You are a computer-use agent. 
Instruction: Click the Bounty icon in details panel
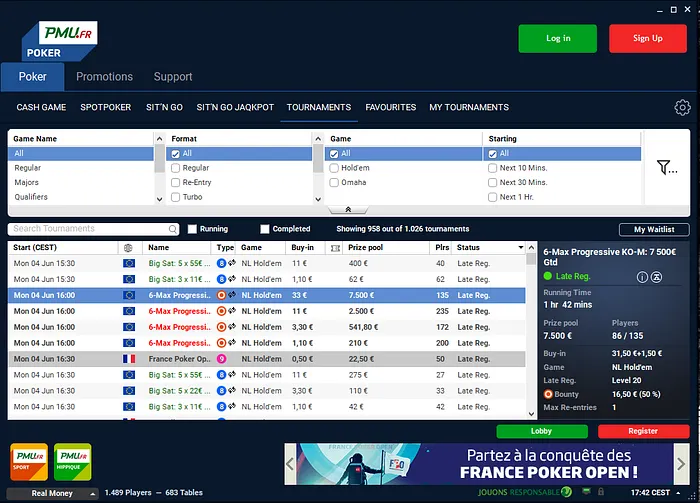548,394
